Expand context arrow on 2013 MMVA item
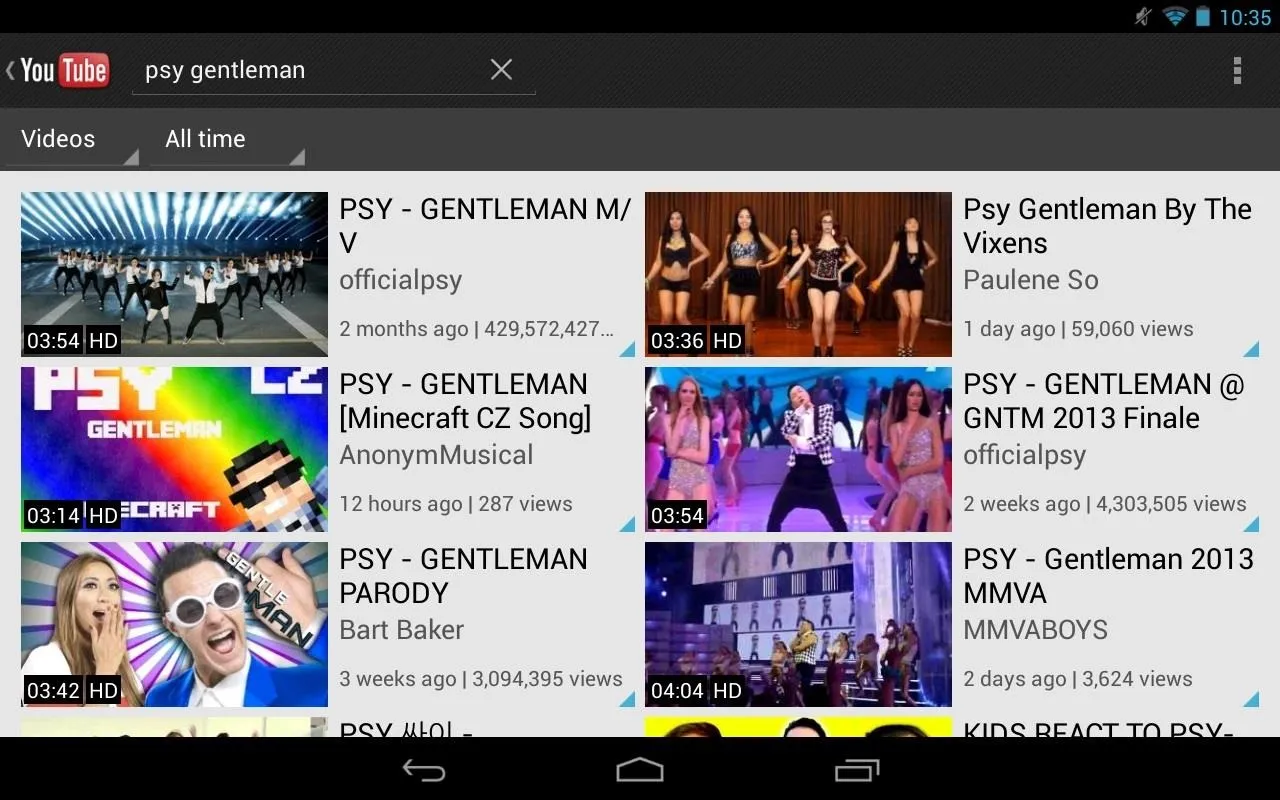The image size is (1280, 800). coord(1251,699)
